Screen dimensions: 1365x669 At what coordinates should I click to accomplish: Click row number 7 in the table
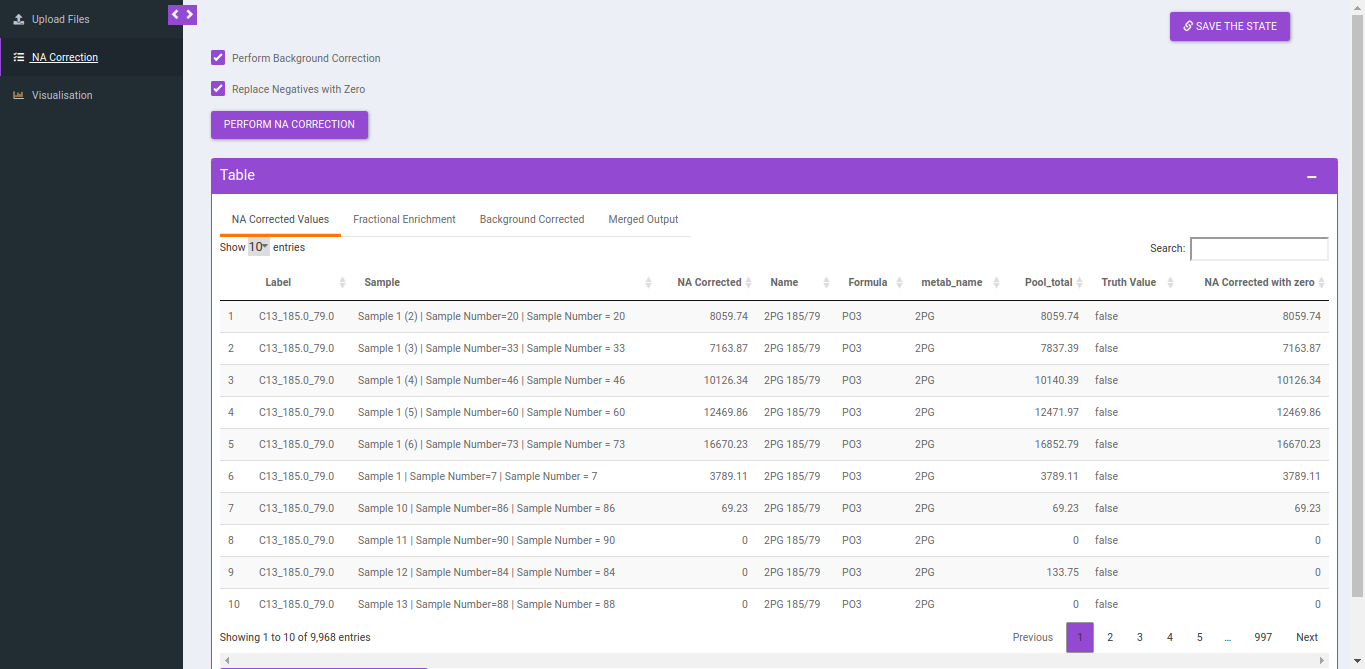tap(231, 509)
